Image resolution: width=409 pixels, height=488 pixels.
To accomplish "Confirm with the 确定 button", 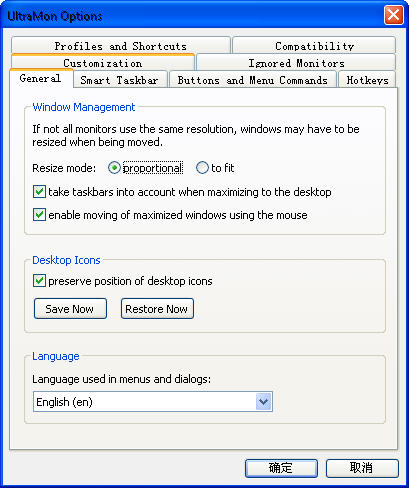I will [x=281, y=468].
